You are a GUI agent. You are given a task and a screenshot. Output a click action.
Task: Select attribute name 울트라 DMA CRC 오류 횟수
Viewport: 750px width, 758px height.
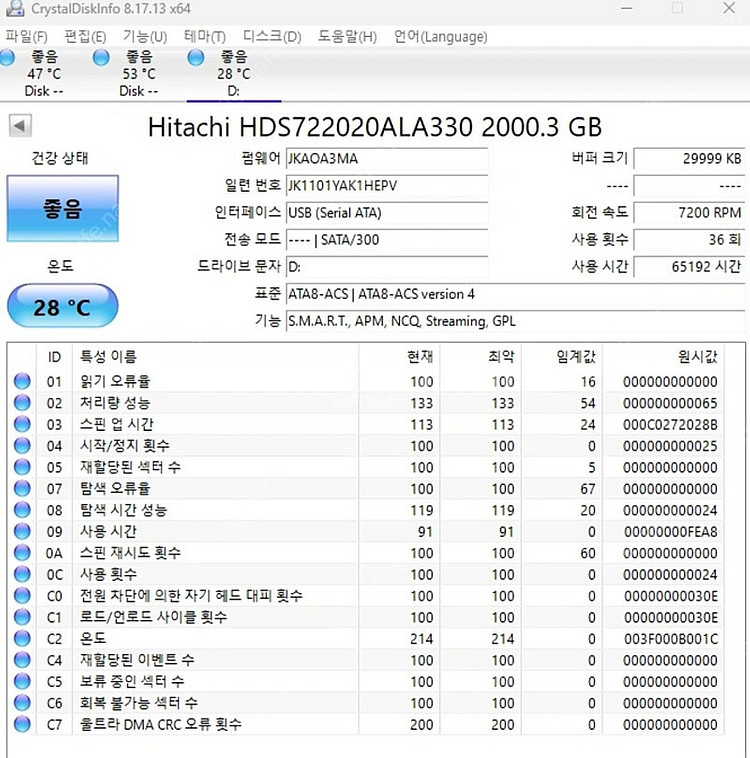161,724
